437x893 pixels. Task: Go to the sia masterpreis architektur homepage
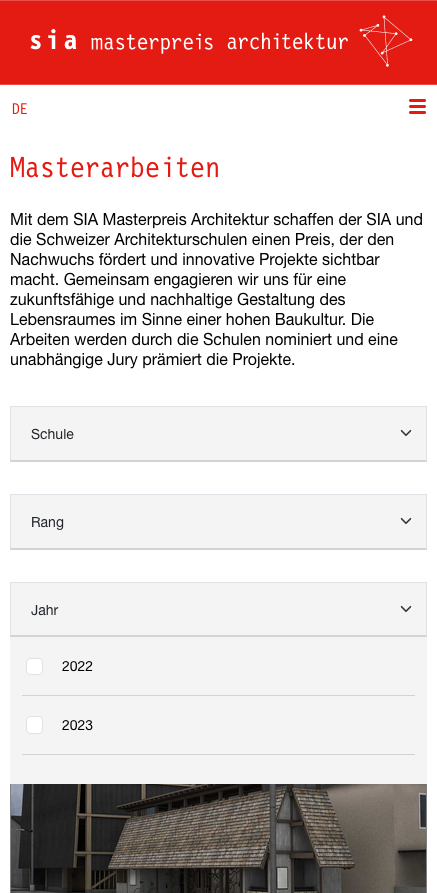189,42
